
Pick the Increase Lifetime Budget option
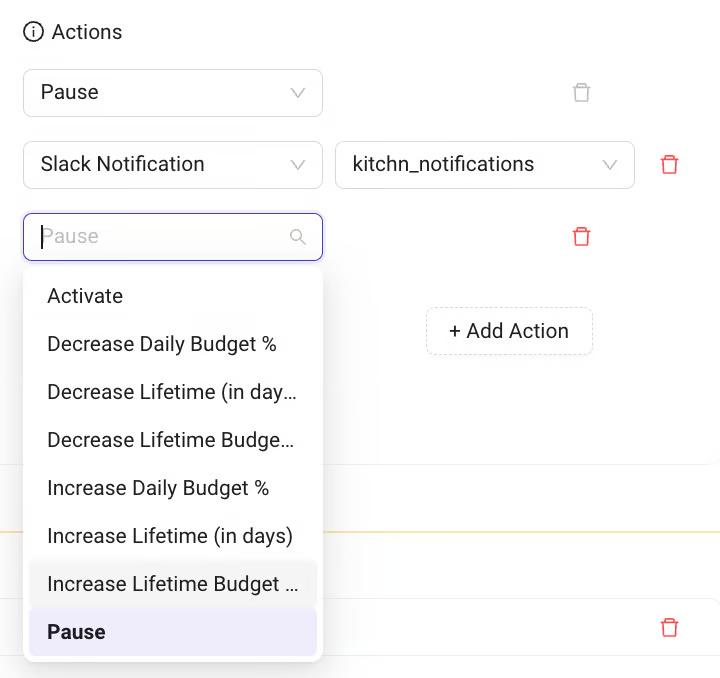click(x=172, y=584)
